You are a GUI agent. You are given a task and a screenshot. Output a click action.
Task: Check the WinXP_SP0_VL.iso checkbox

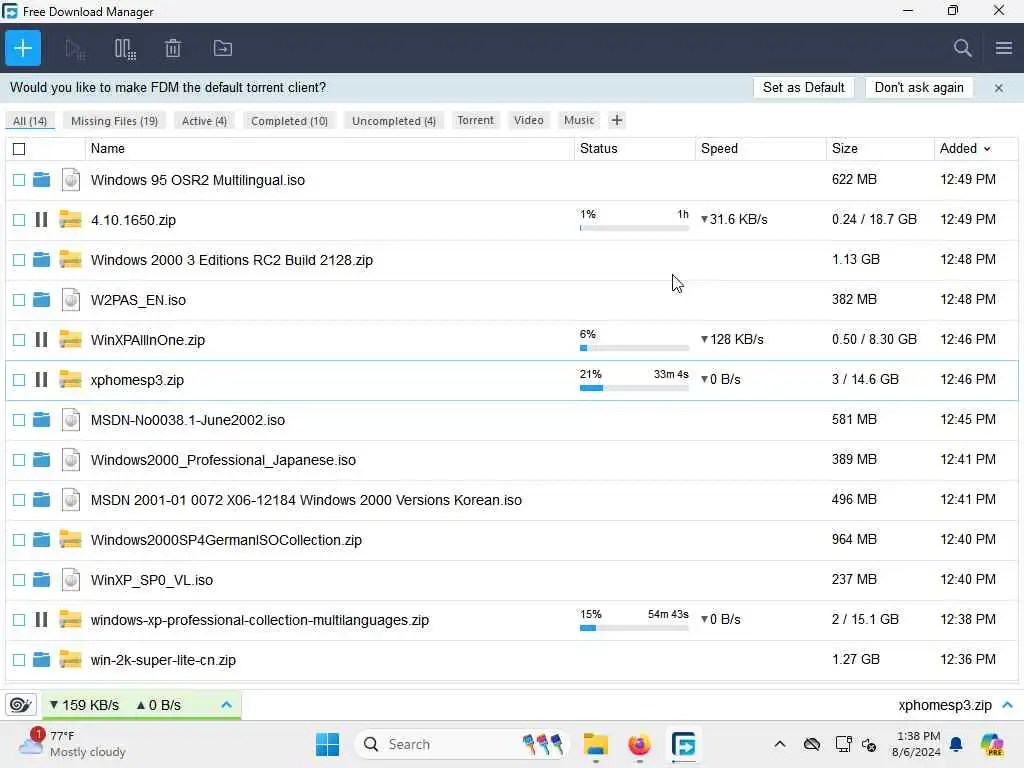coord(19,580)
